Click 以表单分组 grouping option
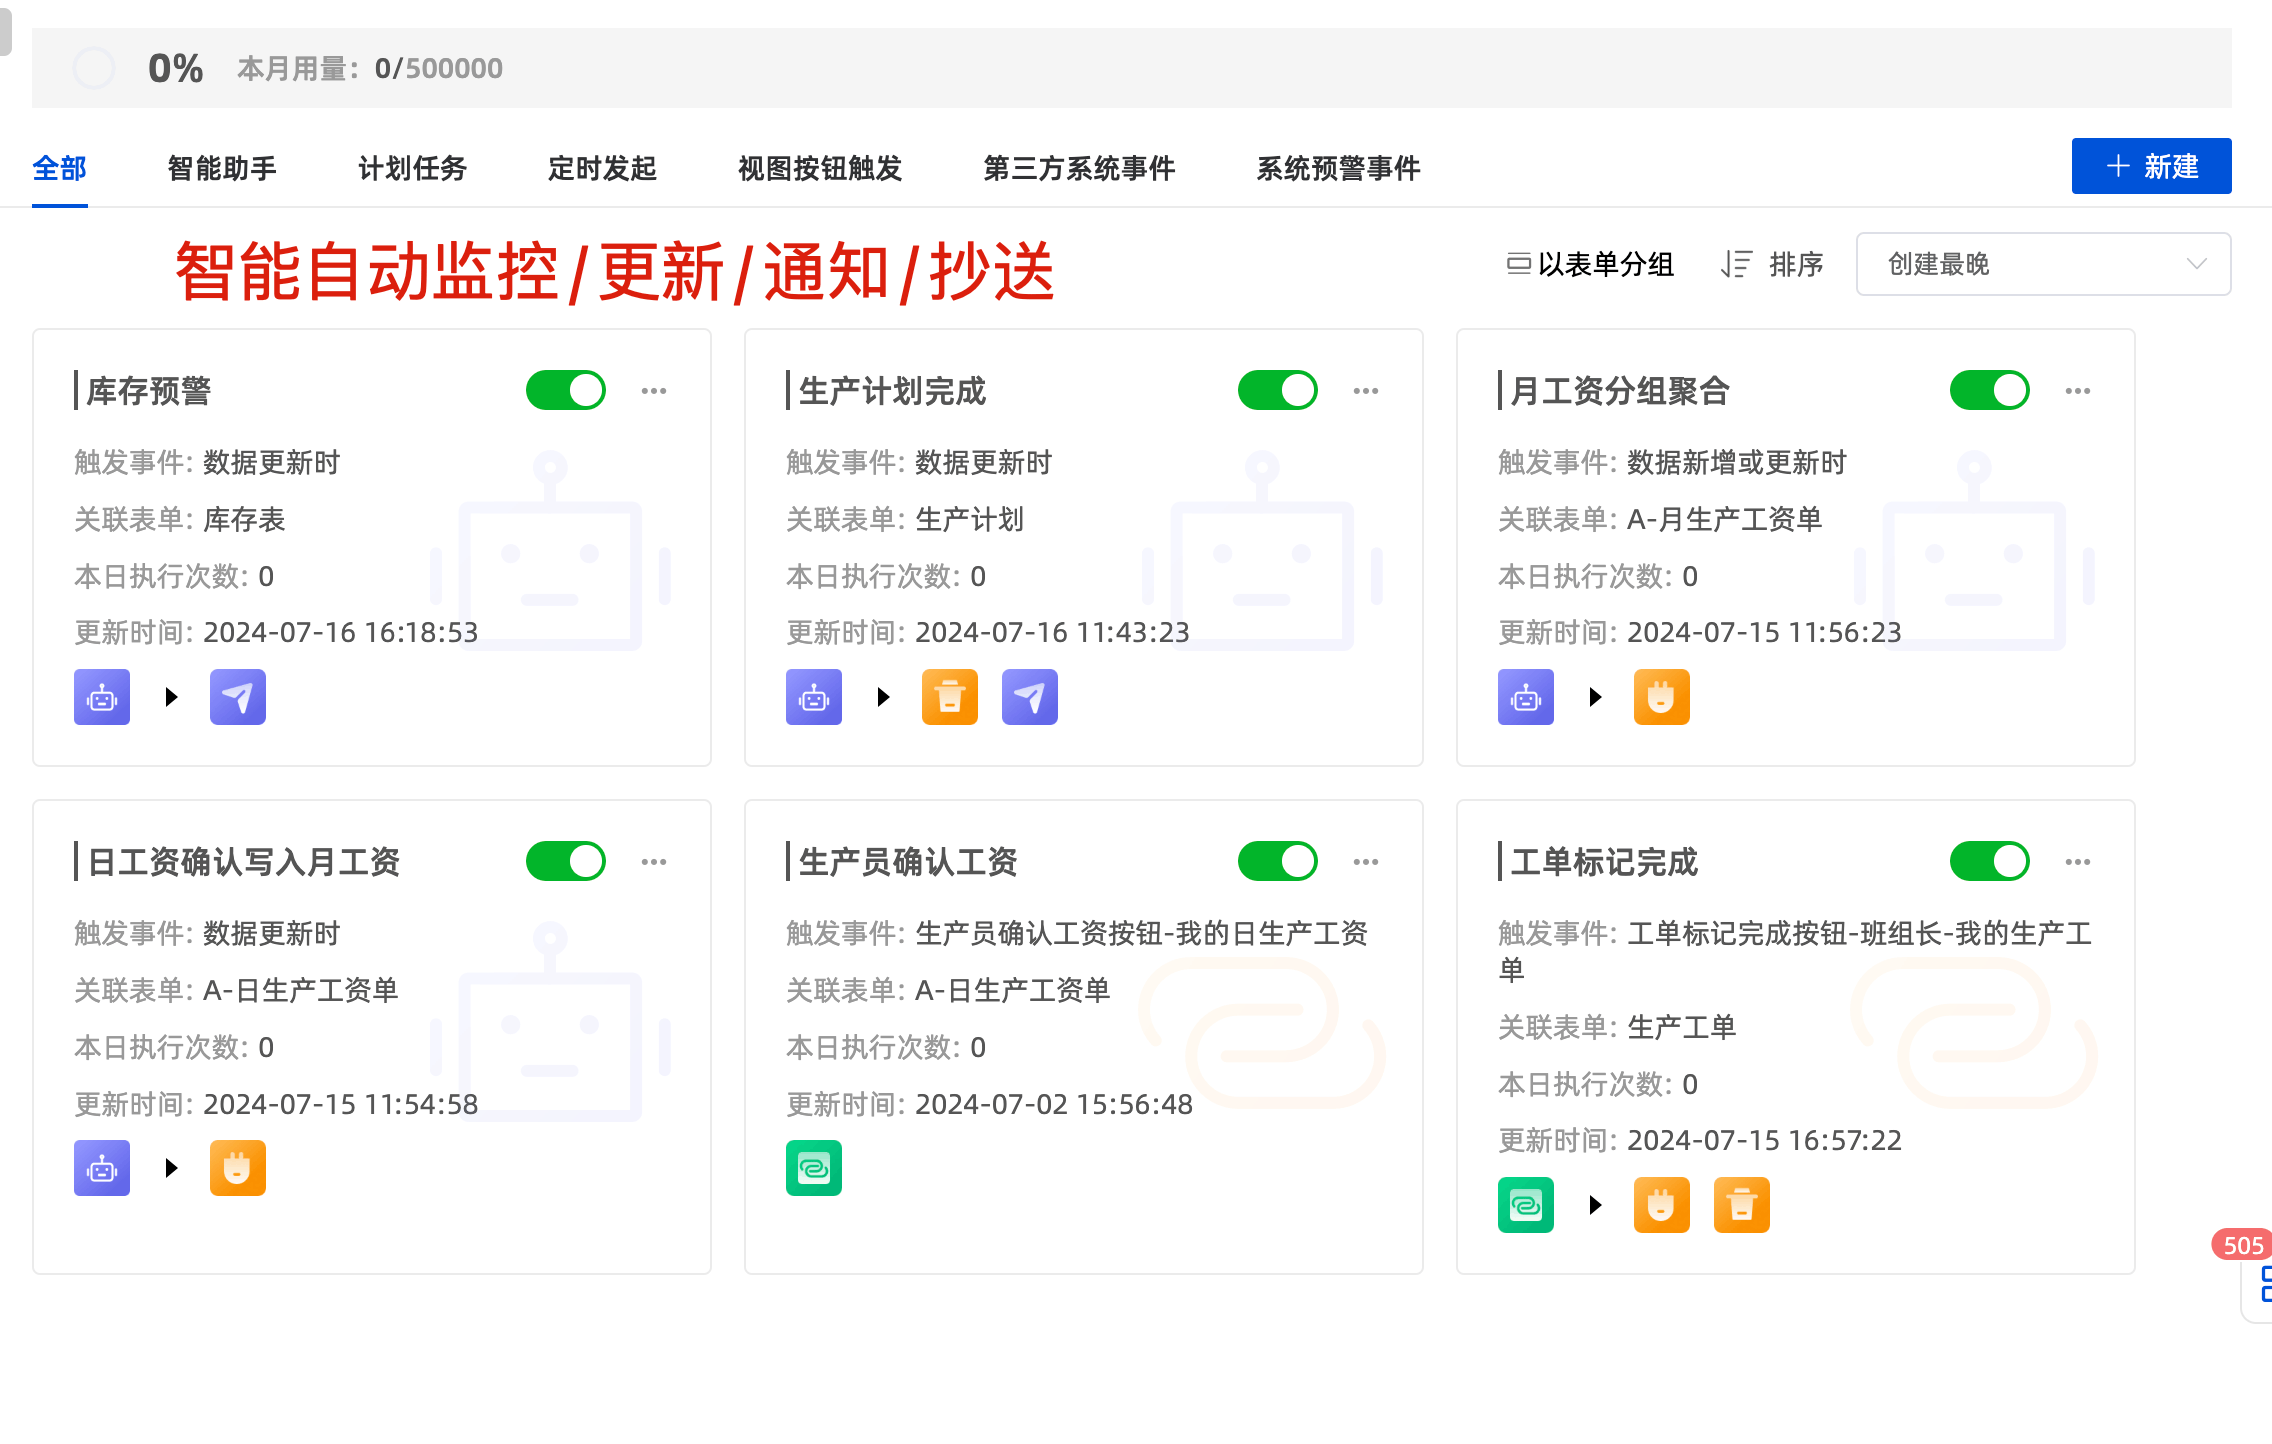The height and width of the screenshot is (1444, 2272). (1591, 264)
